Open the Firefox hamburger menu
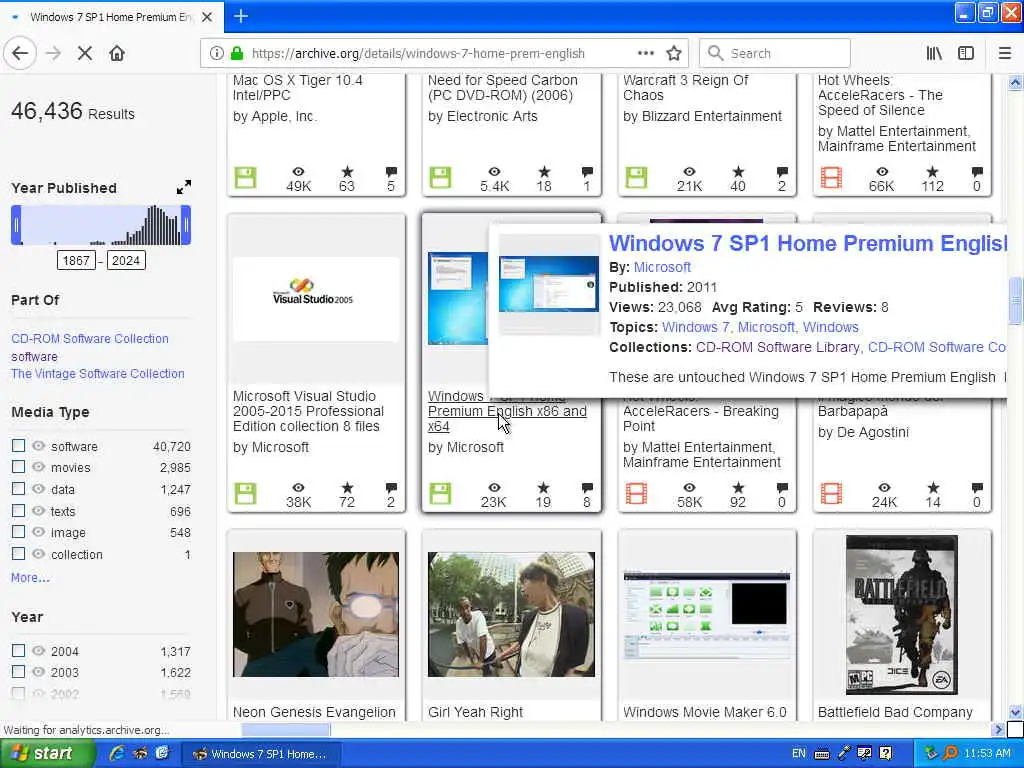The image size is (1024, 768). (x=1004, y=54)
